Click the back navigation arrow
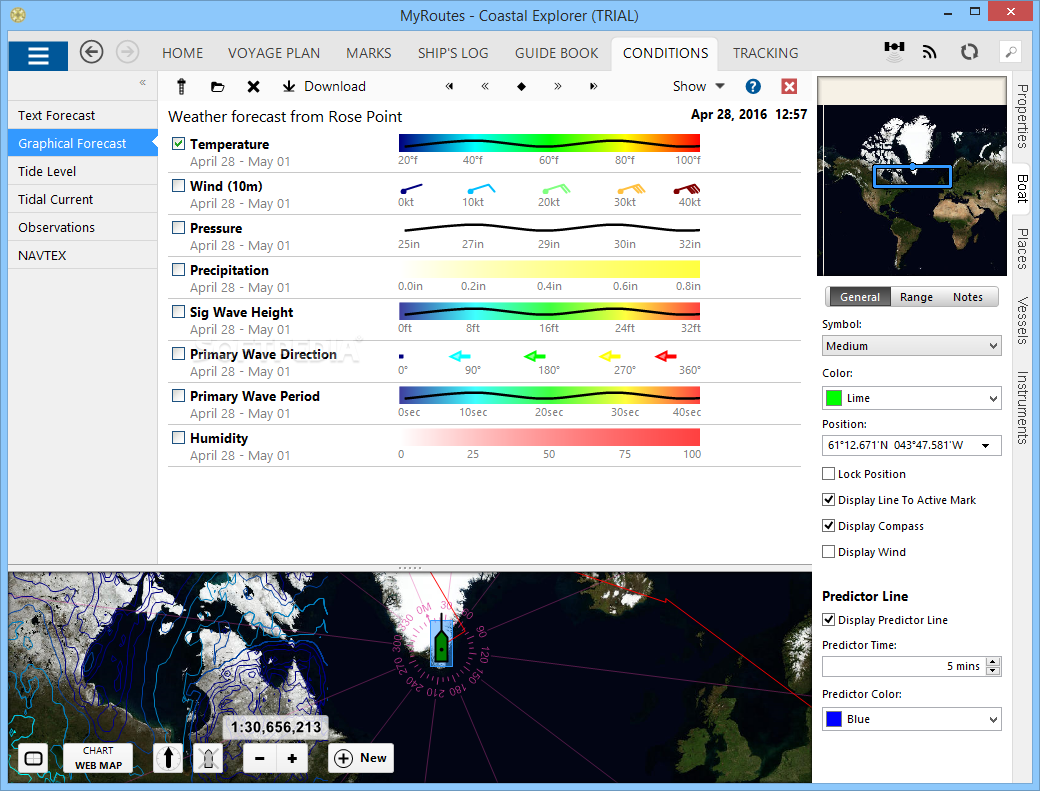This screenshot has width=1040, height=791. click(x=92, y=52)
